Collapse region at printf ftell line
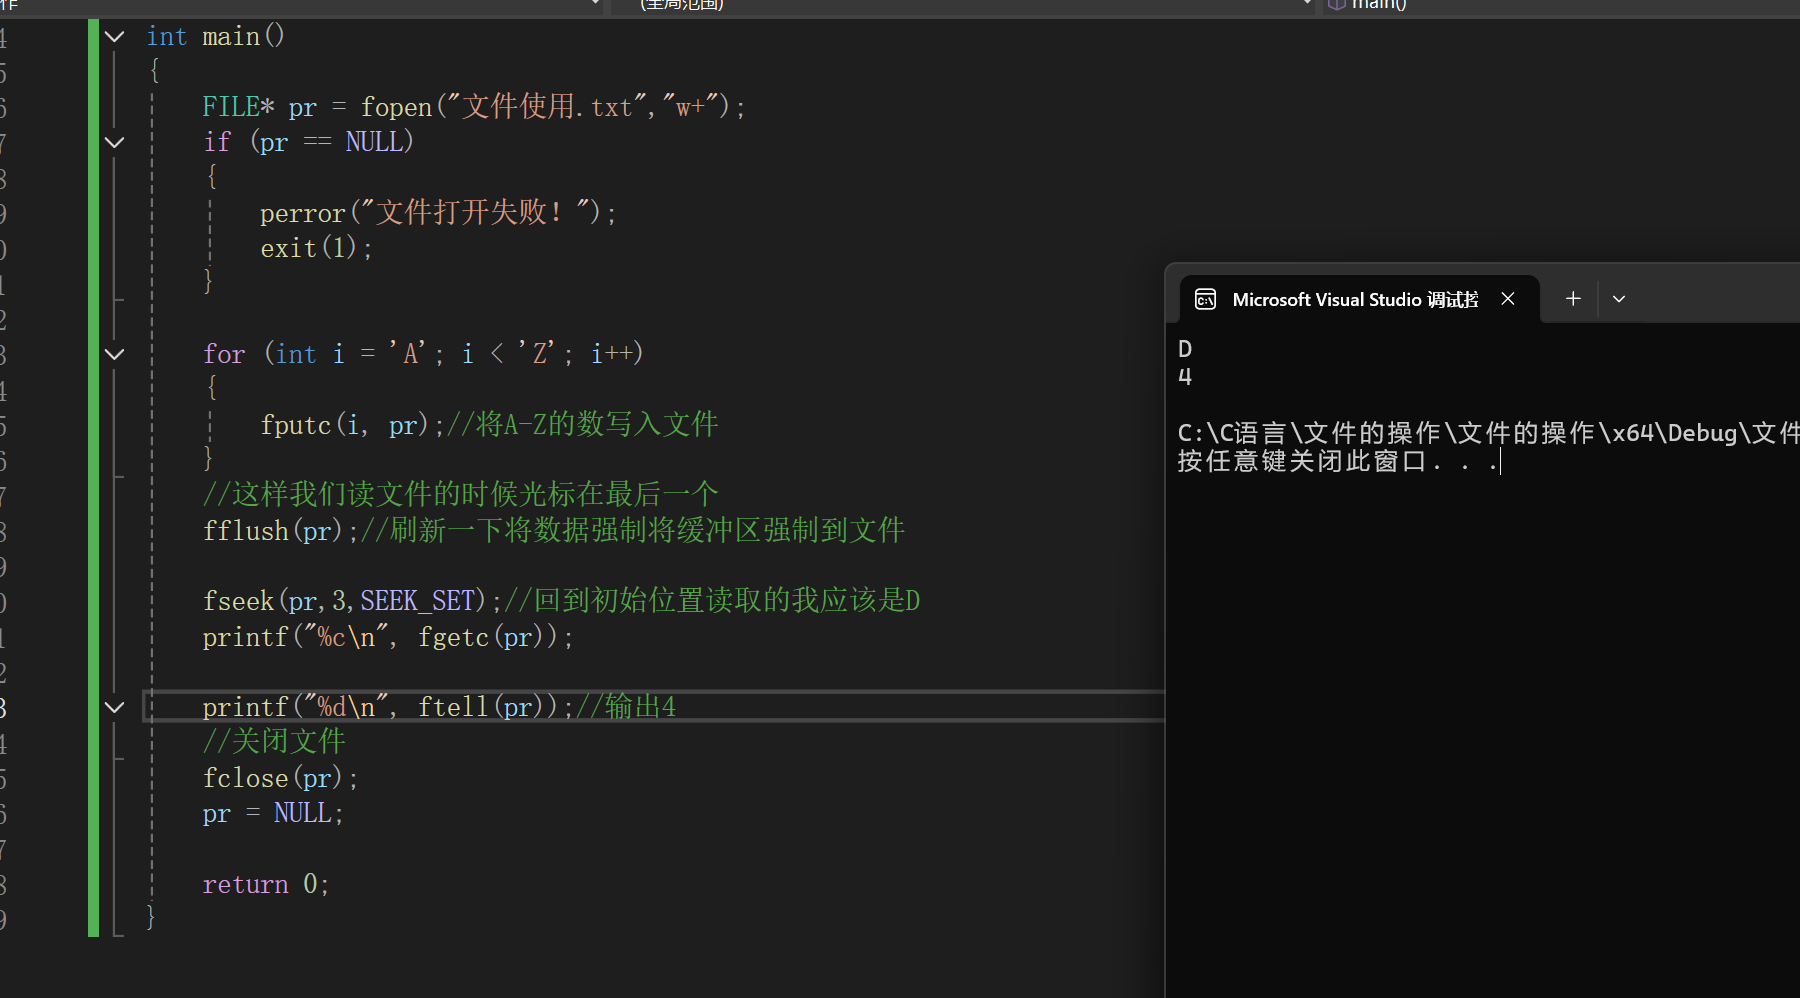Screen dimensions: 1800x998 (115, 707)
